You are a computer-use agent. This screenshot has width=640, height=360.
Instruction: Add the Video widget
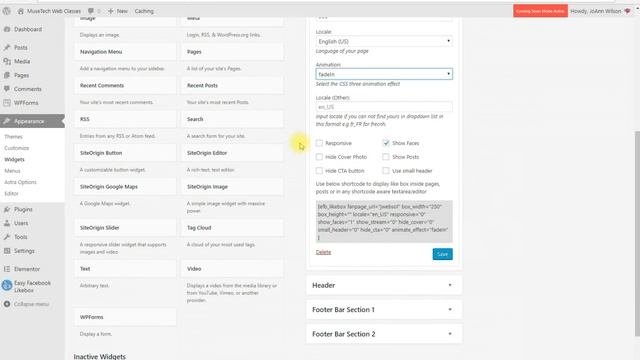click(232, 269)
